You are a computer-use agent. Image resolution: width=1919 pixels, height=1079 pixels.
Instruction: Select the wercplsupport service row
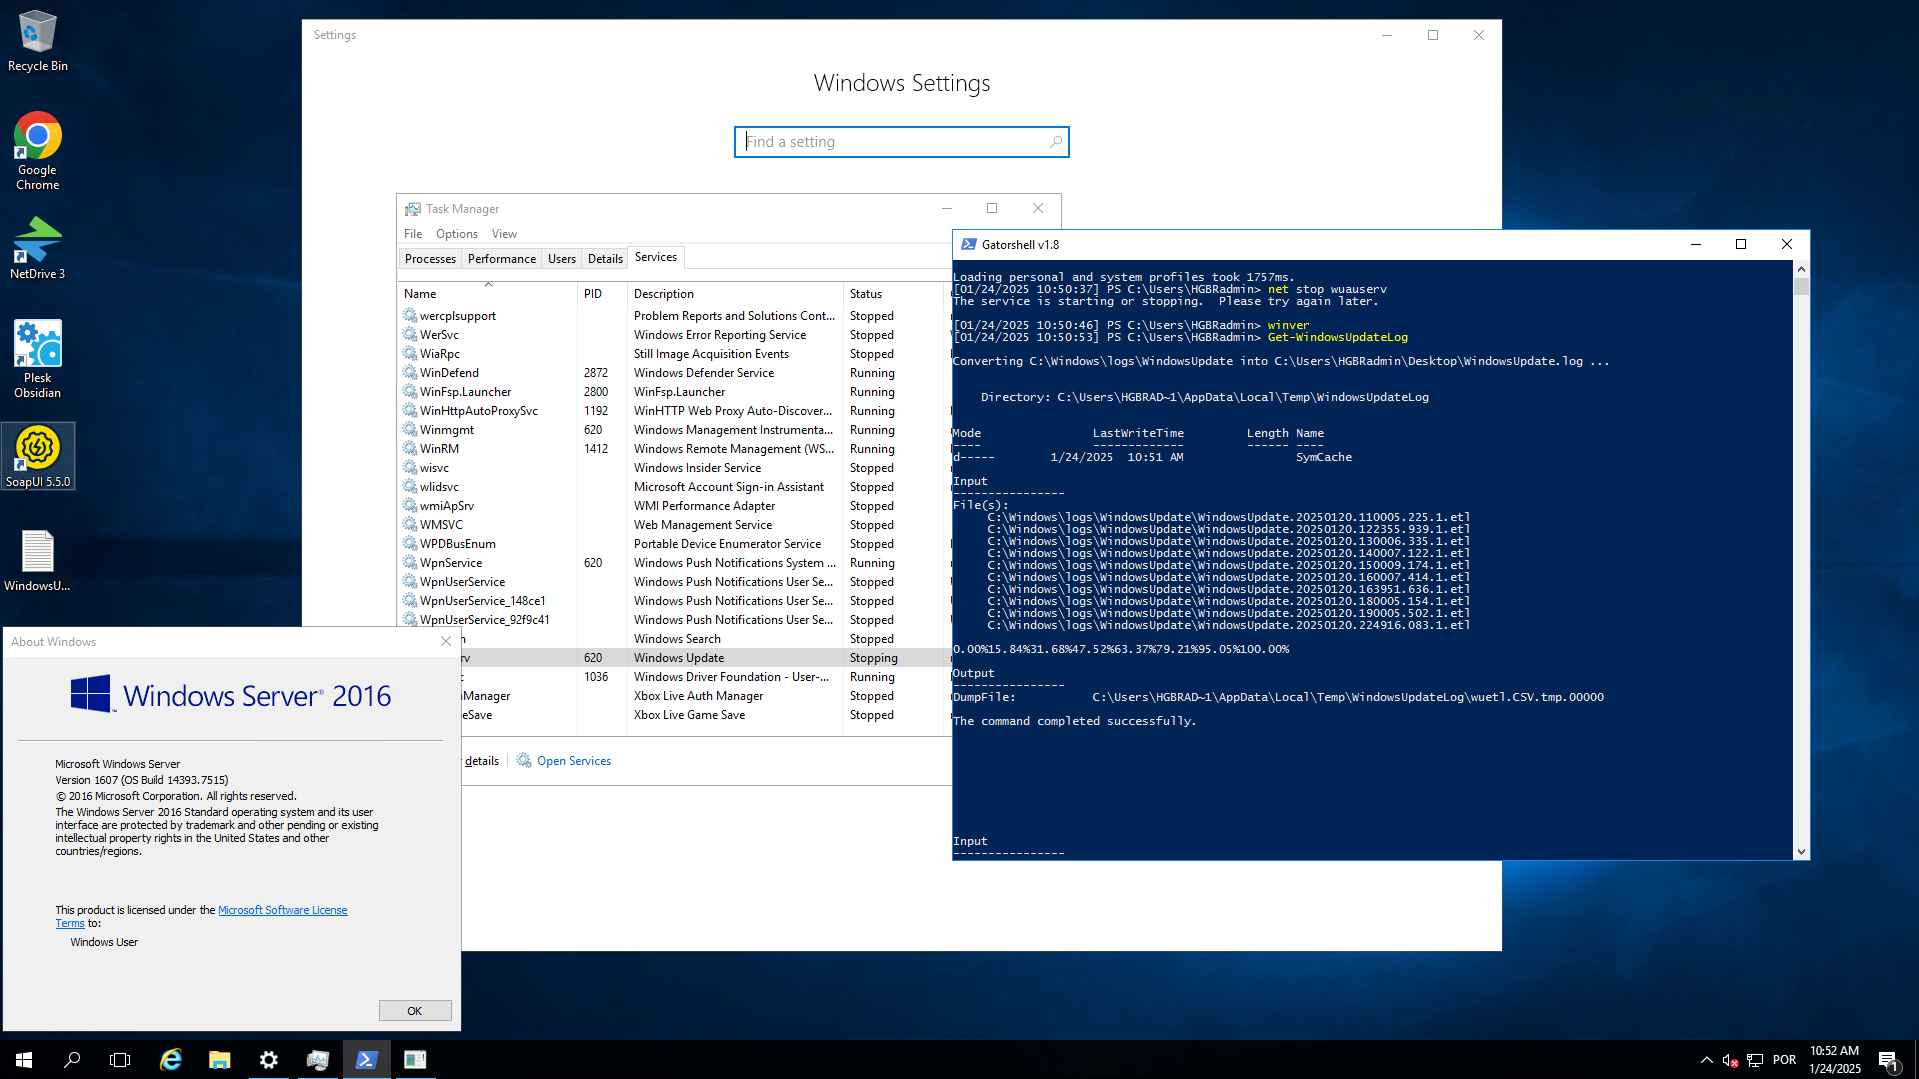click(675, 316)
